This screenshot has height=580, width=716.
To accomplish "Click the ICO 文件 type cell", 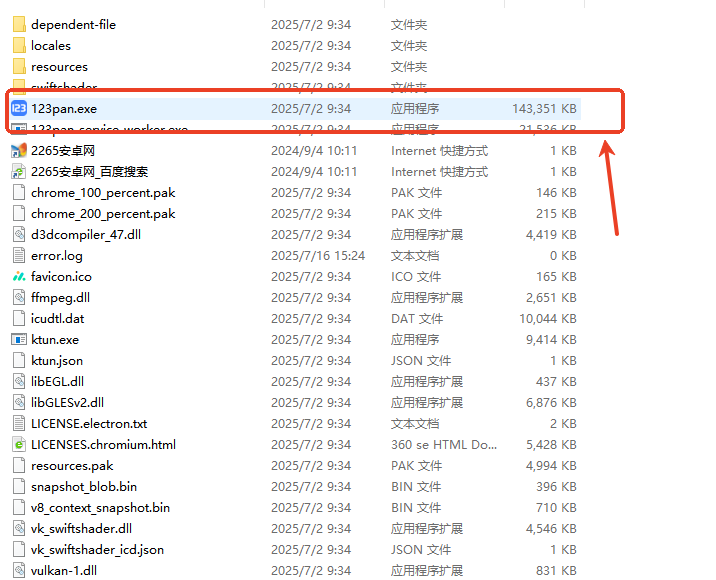I will (416, 277).
